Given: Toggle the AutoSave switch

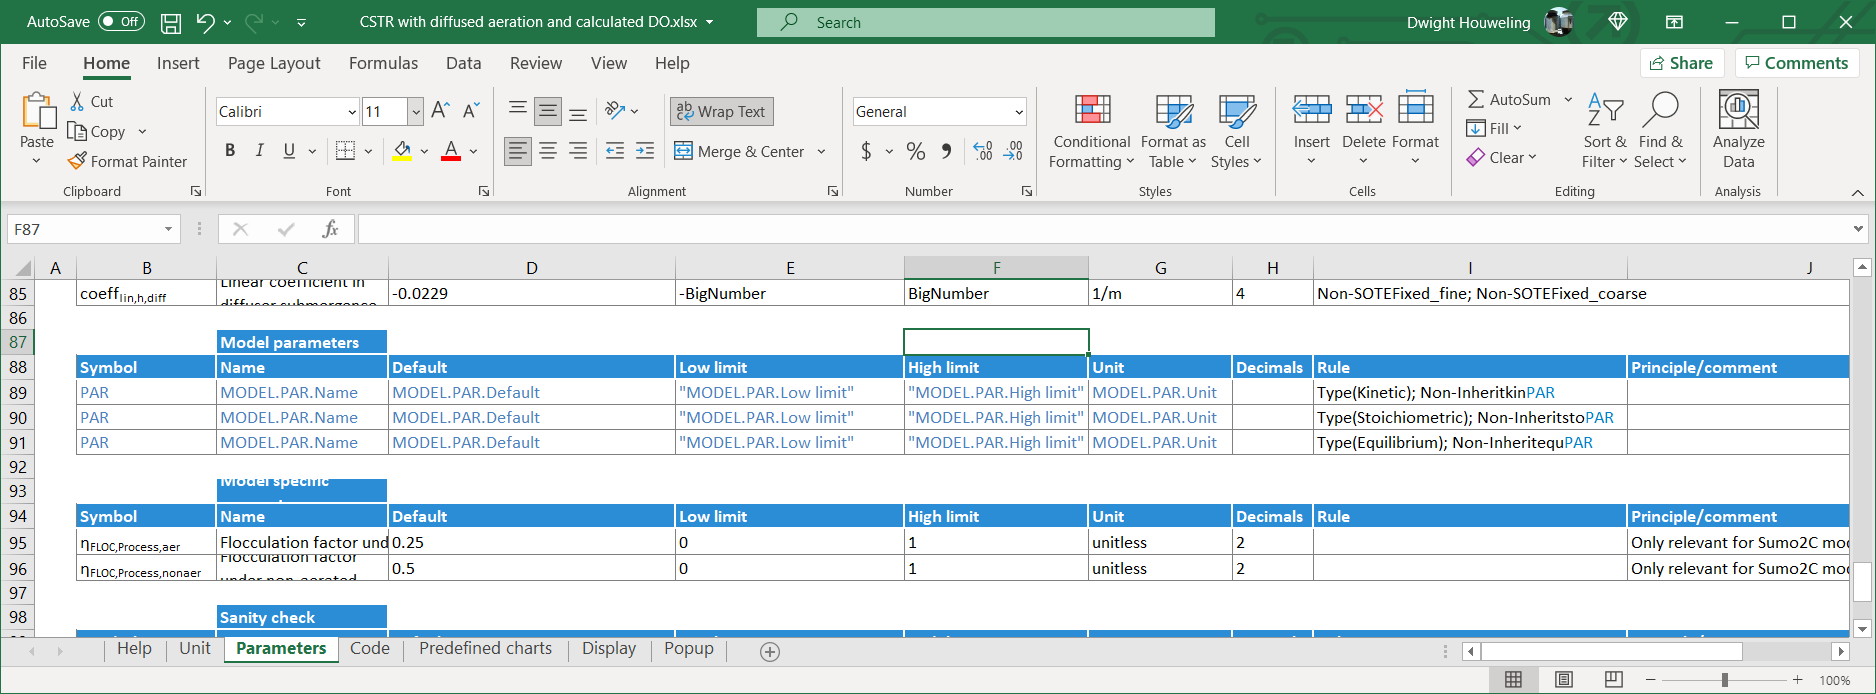Looking at the screenshot, I should tap(122, 22).
